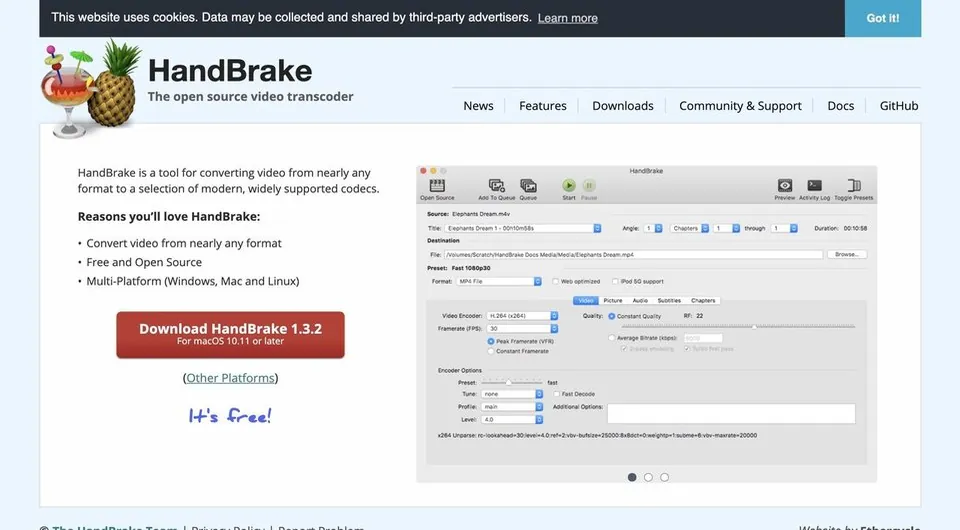Switch to the Video tab

(585, 300)
